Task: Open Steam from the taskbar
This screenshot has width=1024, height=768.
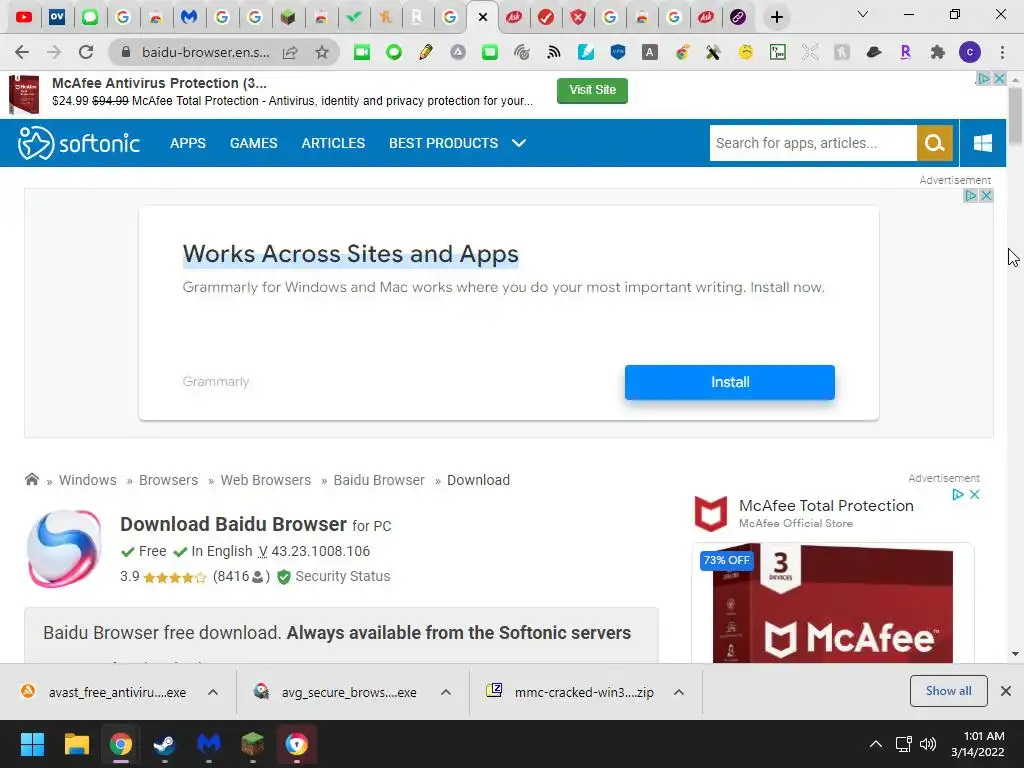Action: [x=165, y=744]
